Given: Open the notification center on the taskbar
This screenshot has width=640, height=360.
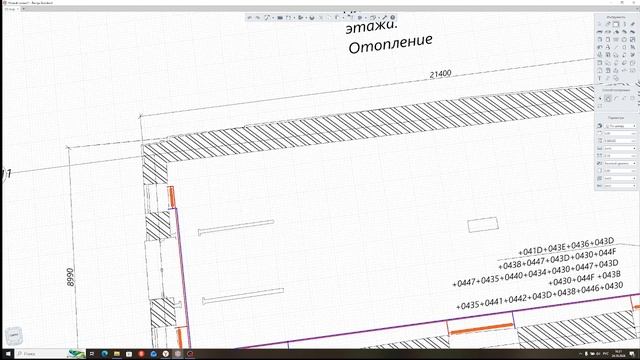Looking at the screenshot, I should click(x=632, y=353).
